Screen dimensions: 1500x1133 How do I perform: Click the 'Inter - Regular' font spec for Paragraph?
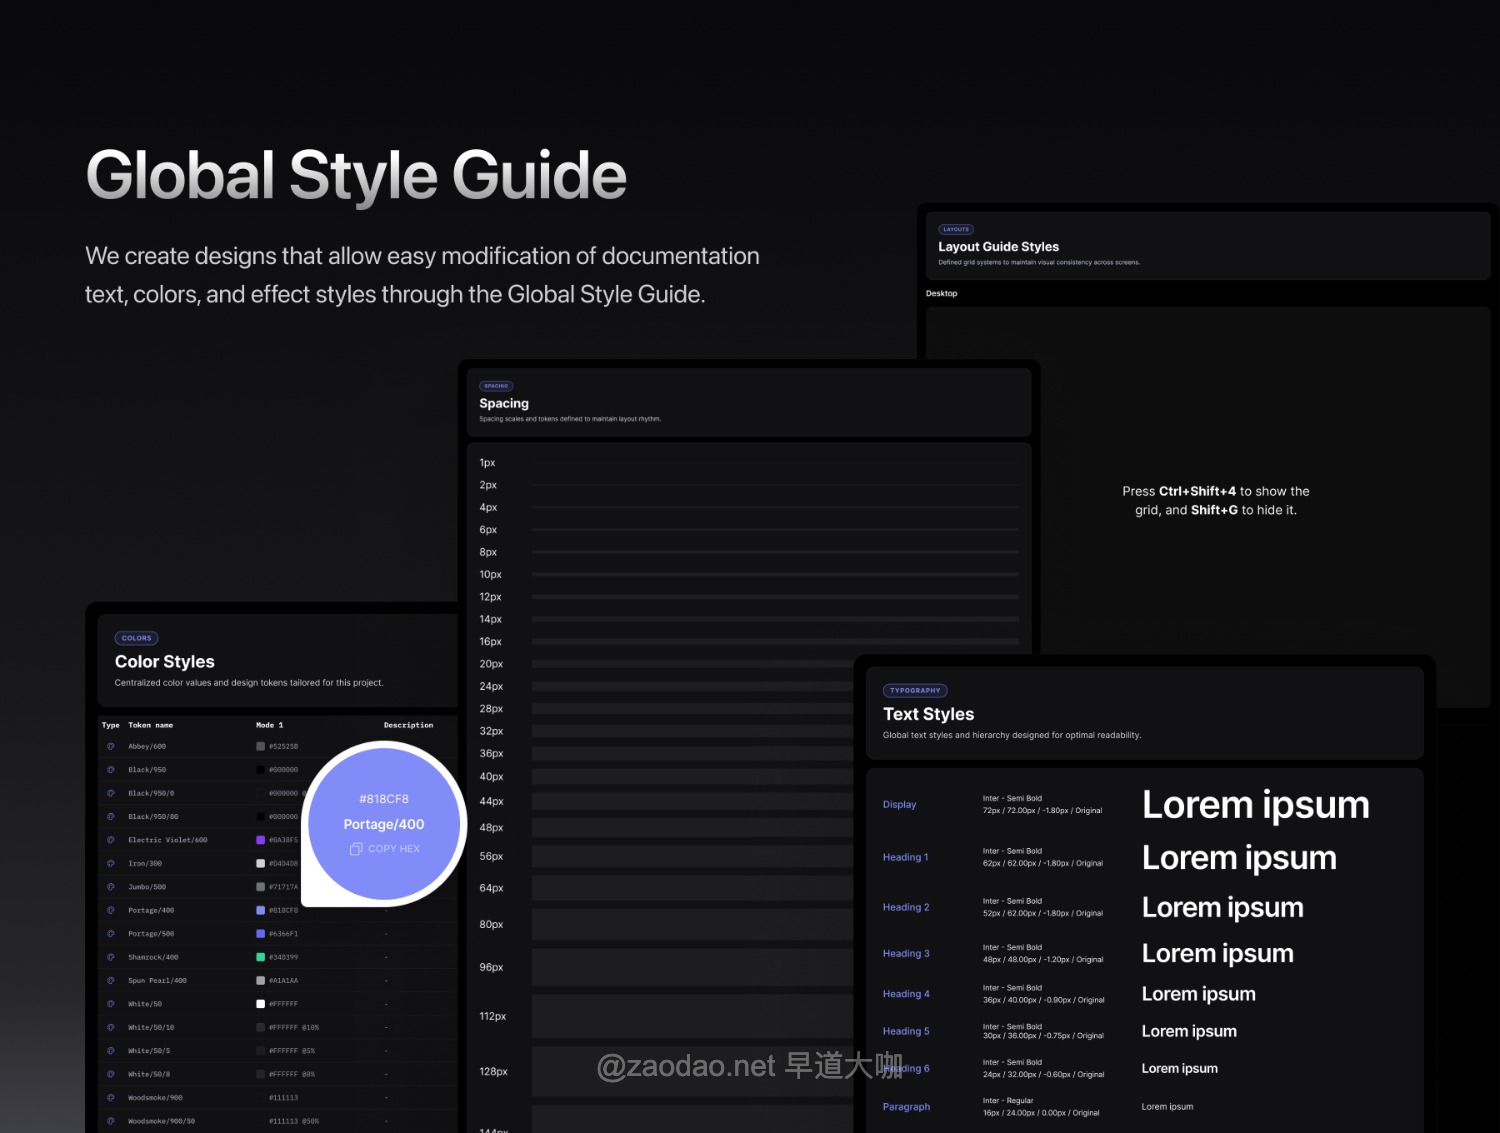click(x=1008, y=1101)
